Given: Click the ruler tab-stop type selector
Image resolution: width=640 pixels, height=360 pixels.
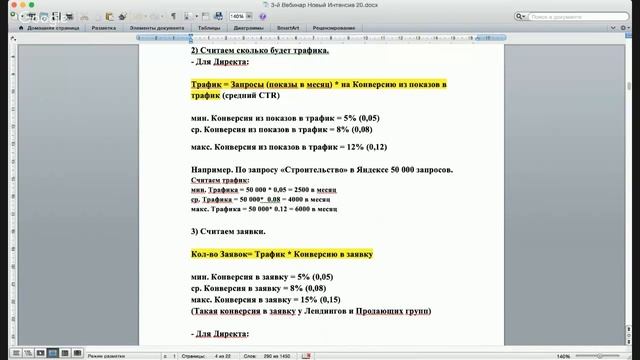Looking at the screenshot, I should coord(13,38).
